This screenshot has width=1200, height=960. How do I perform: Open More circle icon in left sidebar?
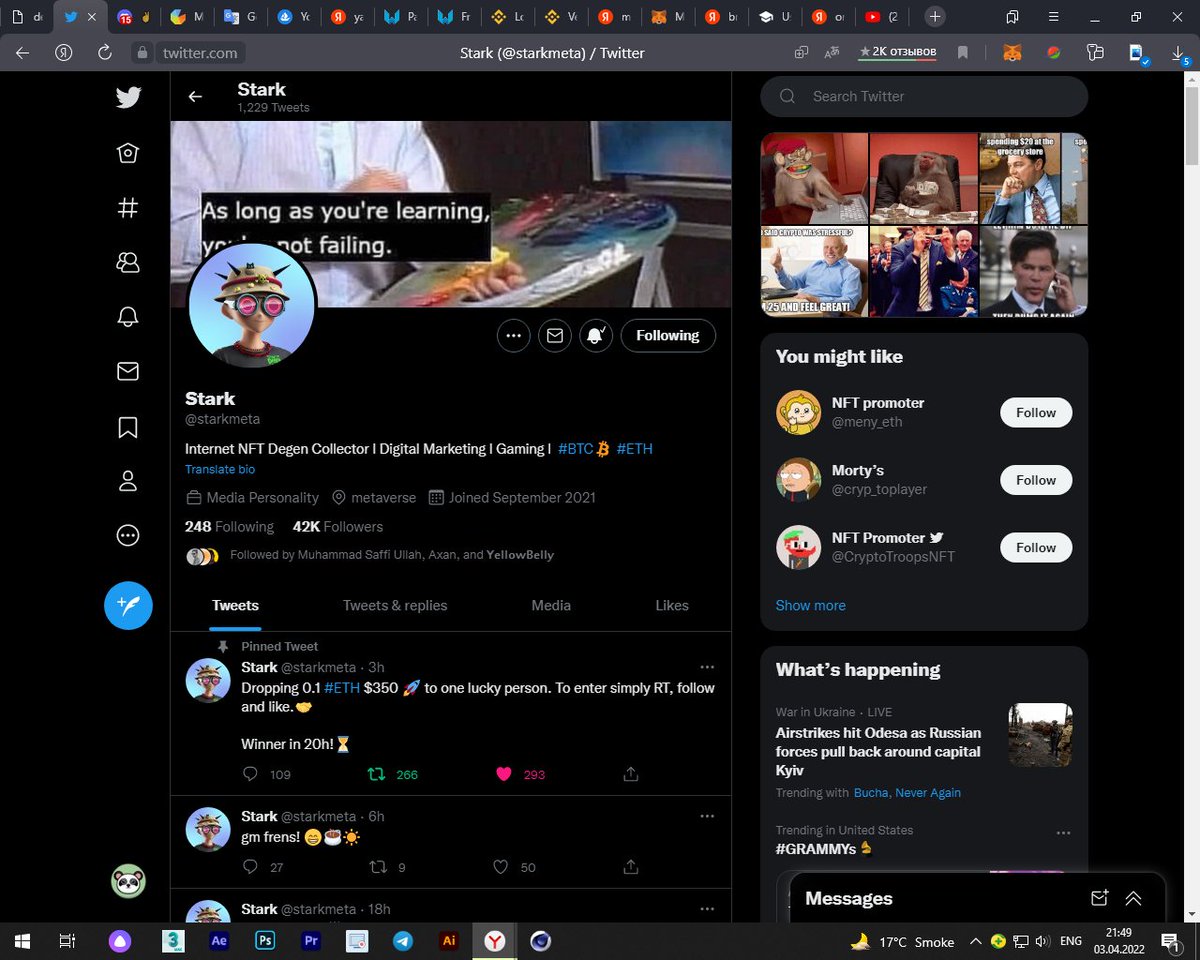click(x=128, y=535)
